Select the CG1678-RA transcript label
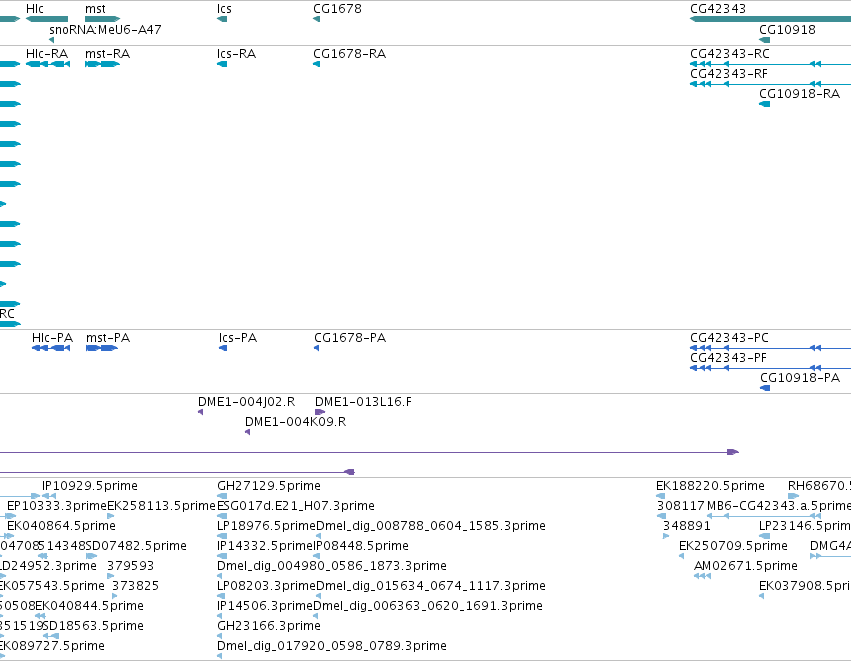Image resolution: width=851 pixels, height=661 pixels. pos(350,54)
